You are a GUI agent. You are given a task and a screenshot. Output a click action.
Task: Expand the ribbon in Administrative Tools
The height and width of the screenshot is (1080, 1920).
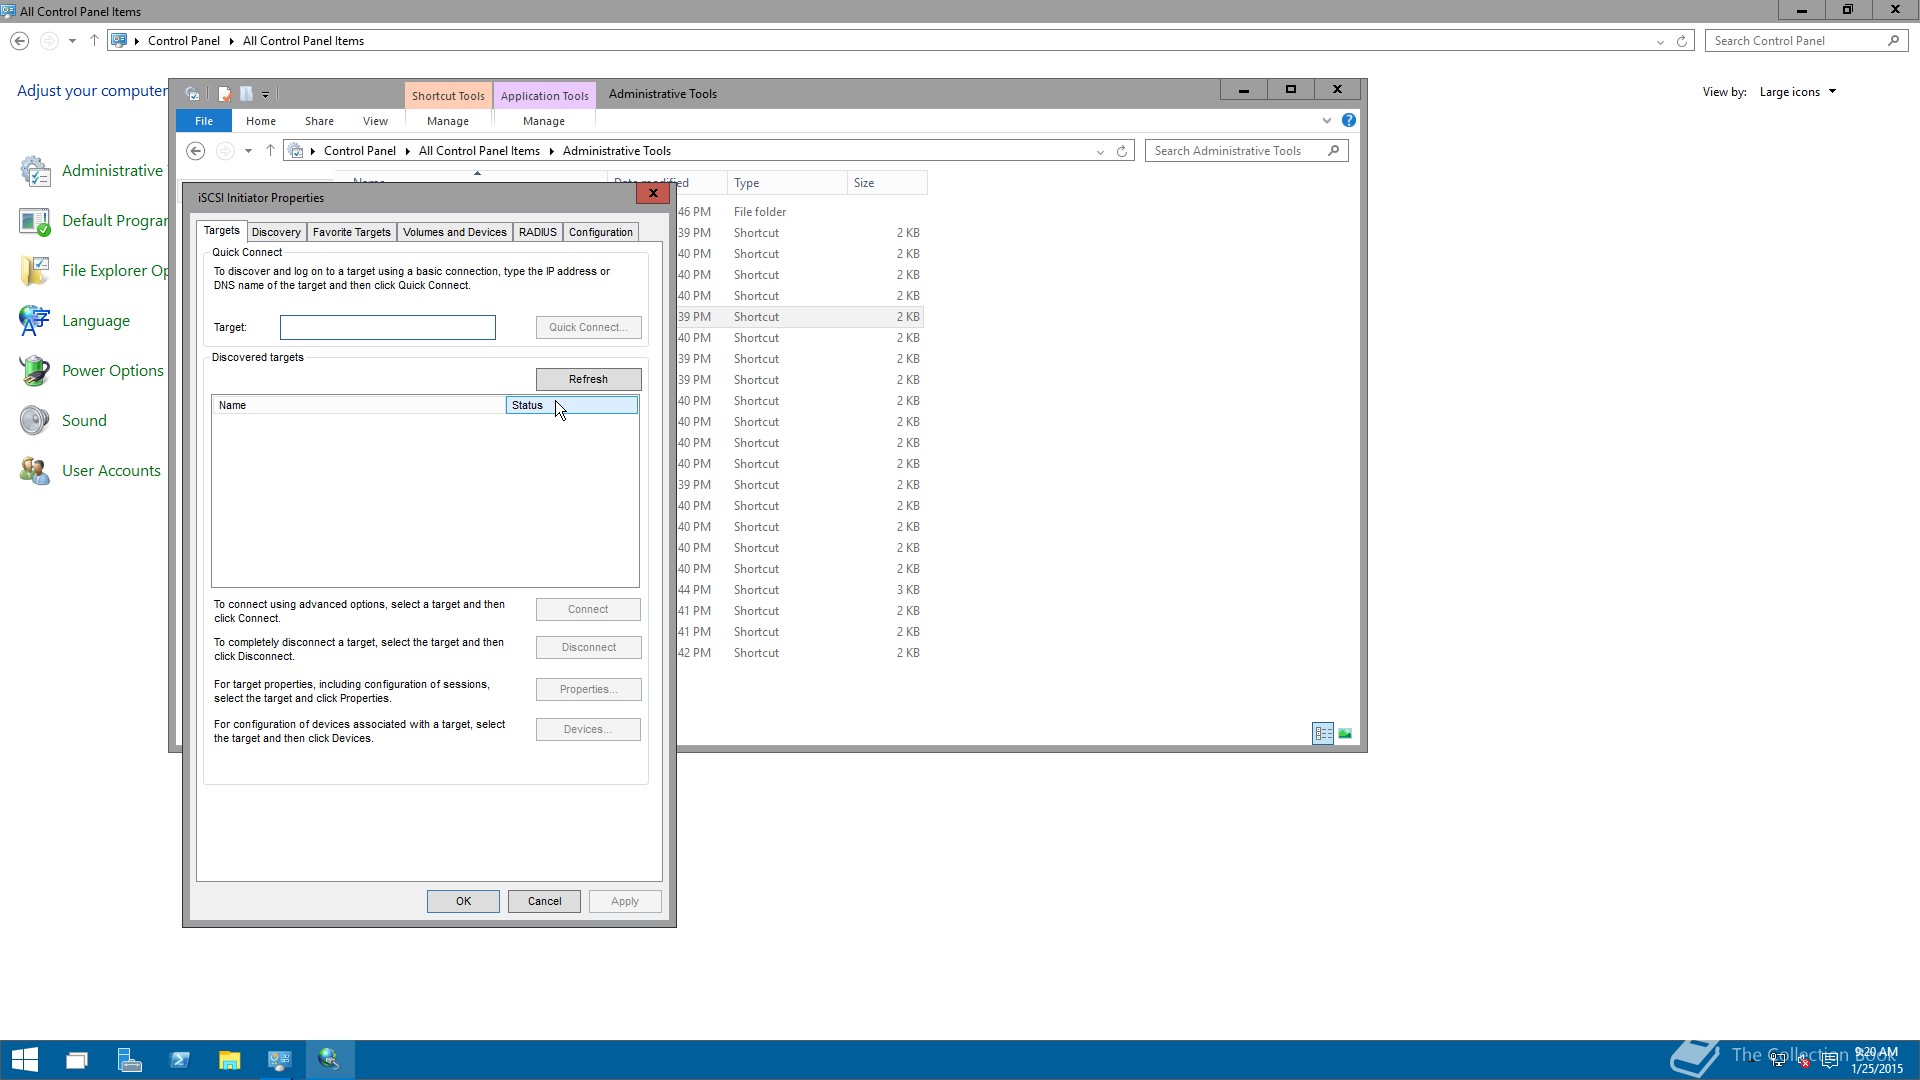click(1327, 121)
